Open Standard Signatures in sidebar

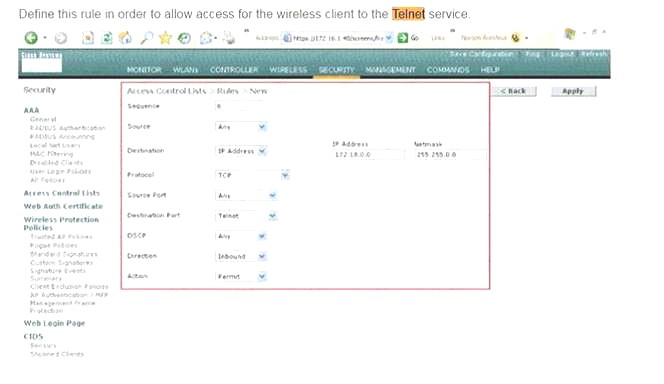64,254
